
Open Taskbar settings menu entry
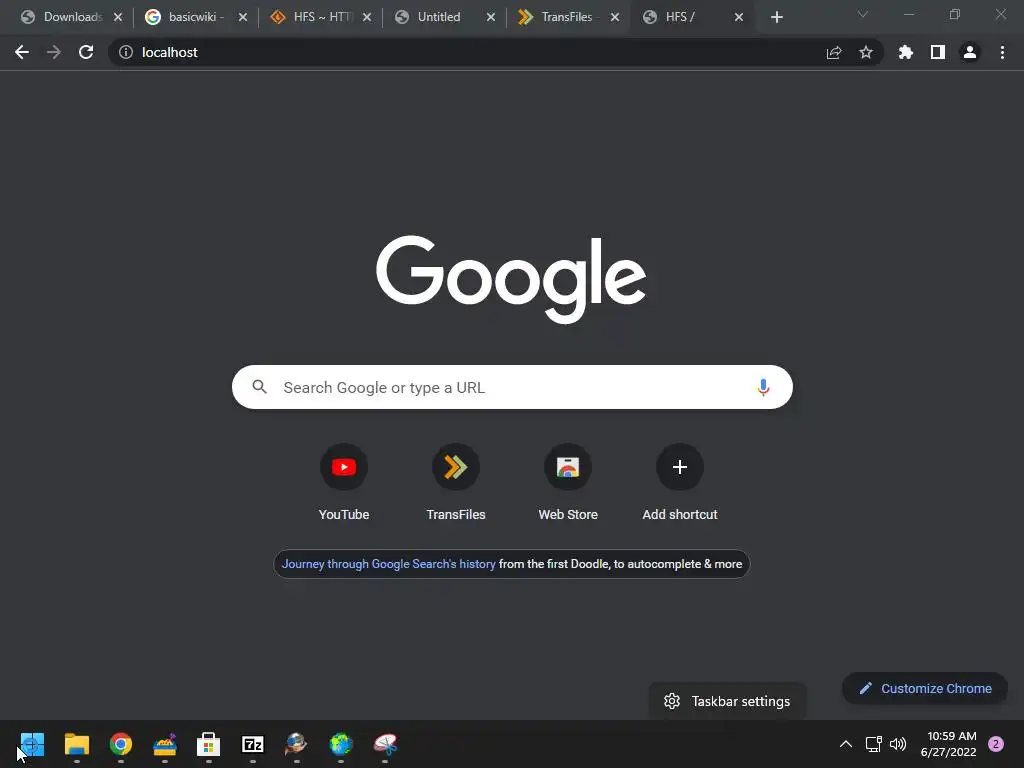[728, 701]
